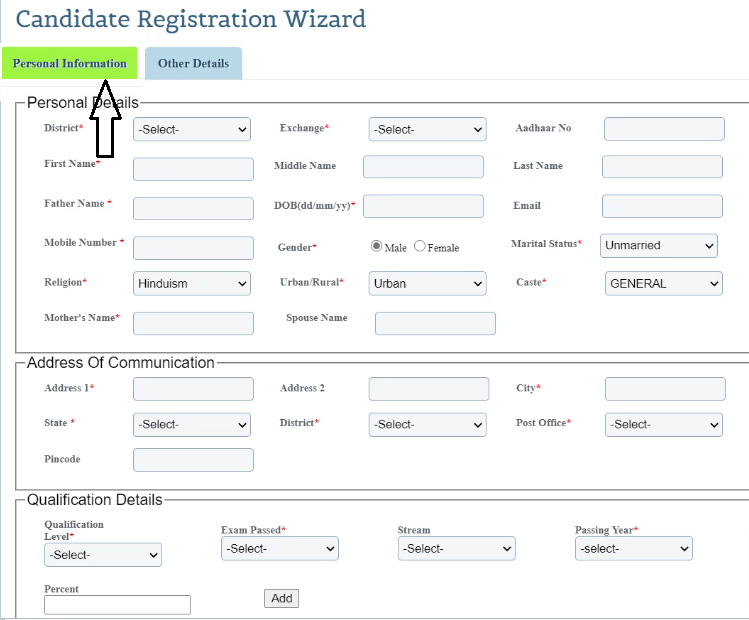Image resolution: width=749 pixels, height=620 pixels.
Task: Choose the Female gender radio button
Action: (x=419, y=246)
